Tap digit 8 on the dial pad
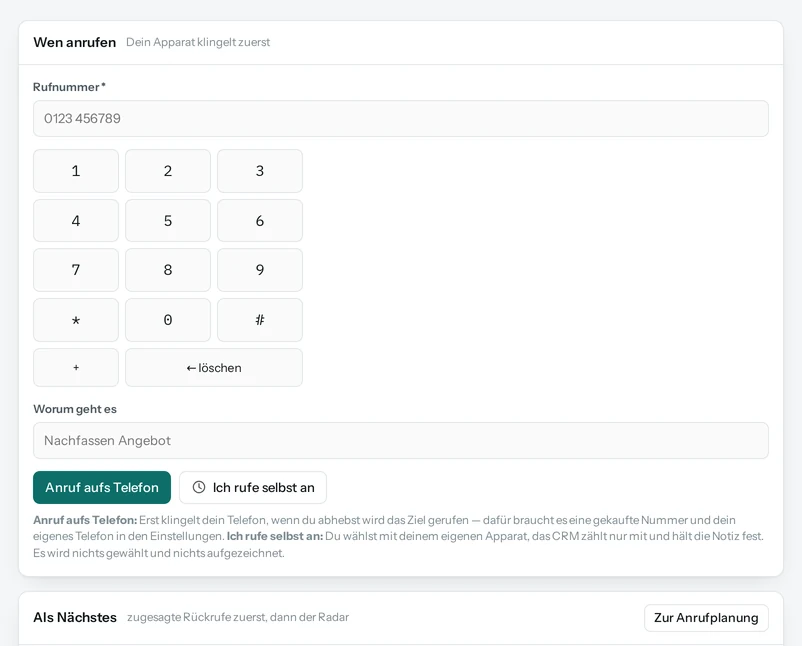The image size is (802, 646). click(168, 270)
